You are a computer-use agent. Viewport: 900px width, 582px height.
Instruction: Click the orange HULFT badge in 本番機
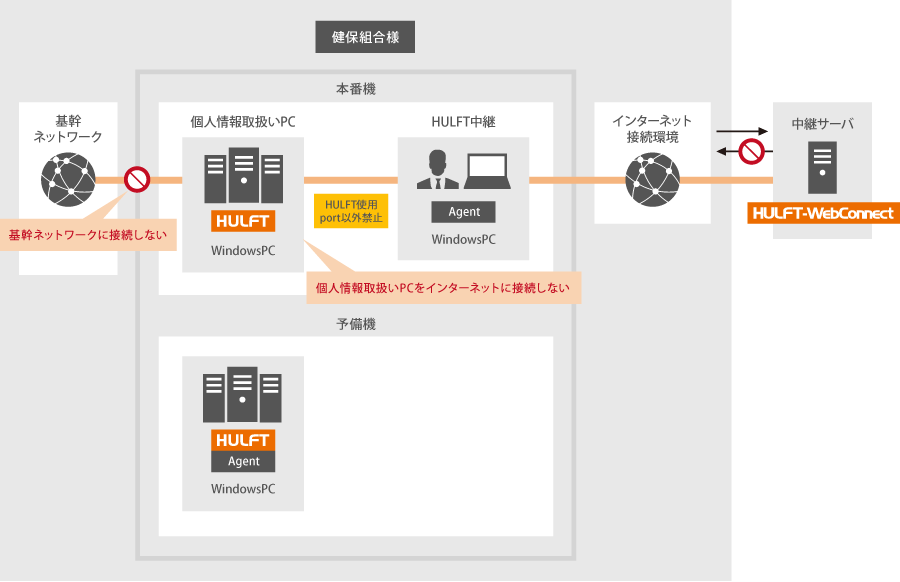(x=243, y=221)
